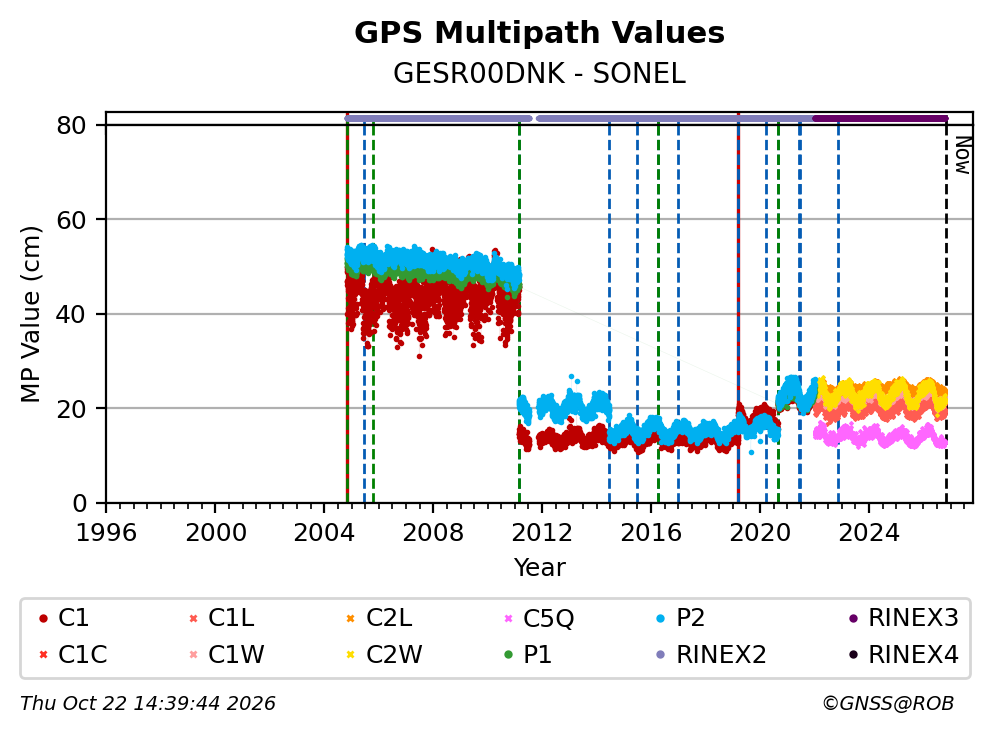
Task: Click the 80 tick label on the y-axis
Action: click(x=71, y=126)
